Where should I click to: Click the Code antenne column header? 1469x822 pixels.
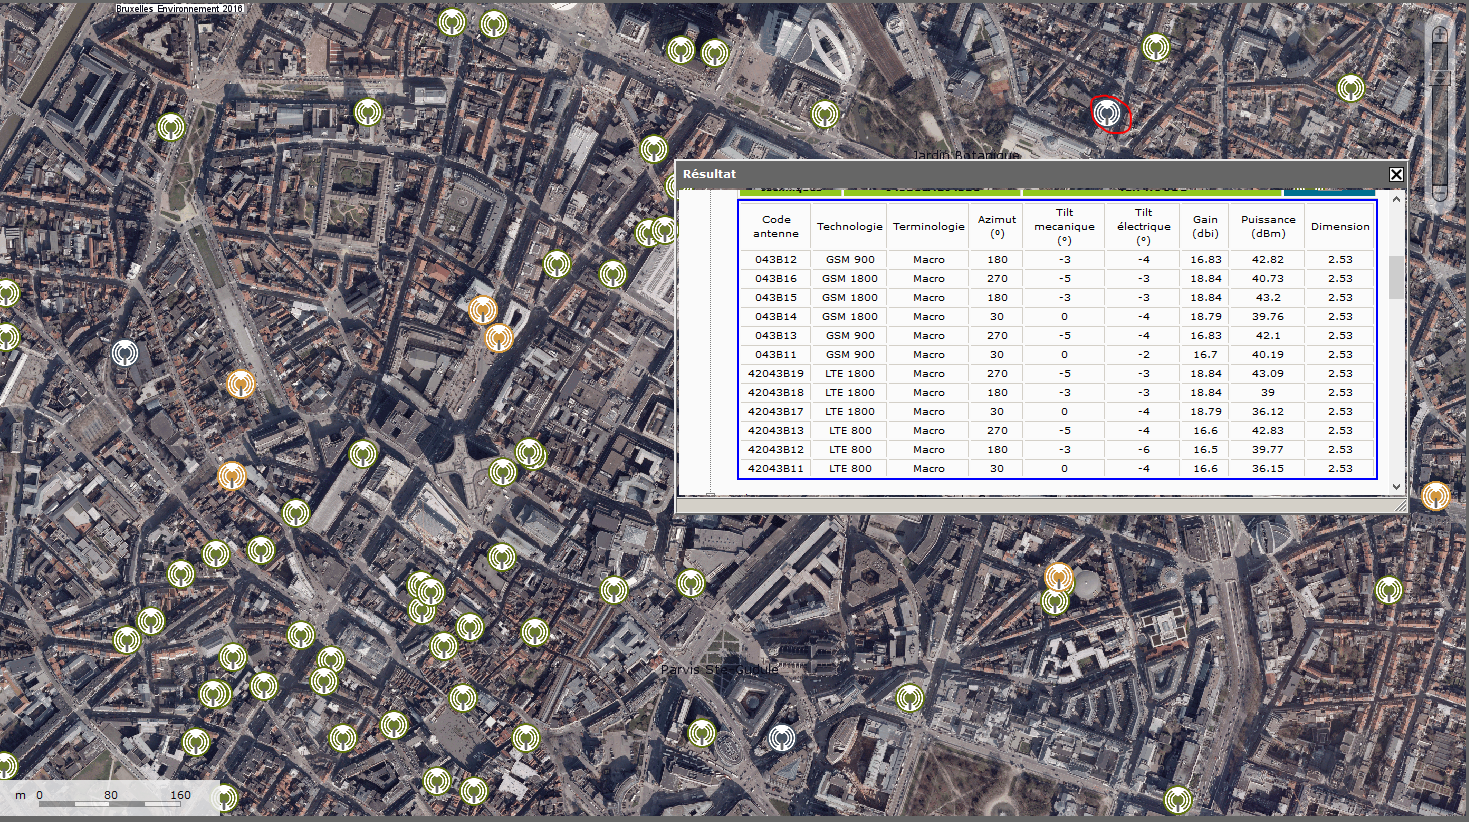[776, 226]
